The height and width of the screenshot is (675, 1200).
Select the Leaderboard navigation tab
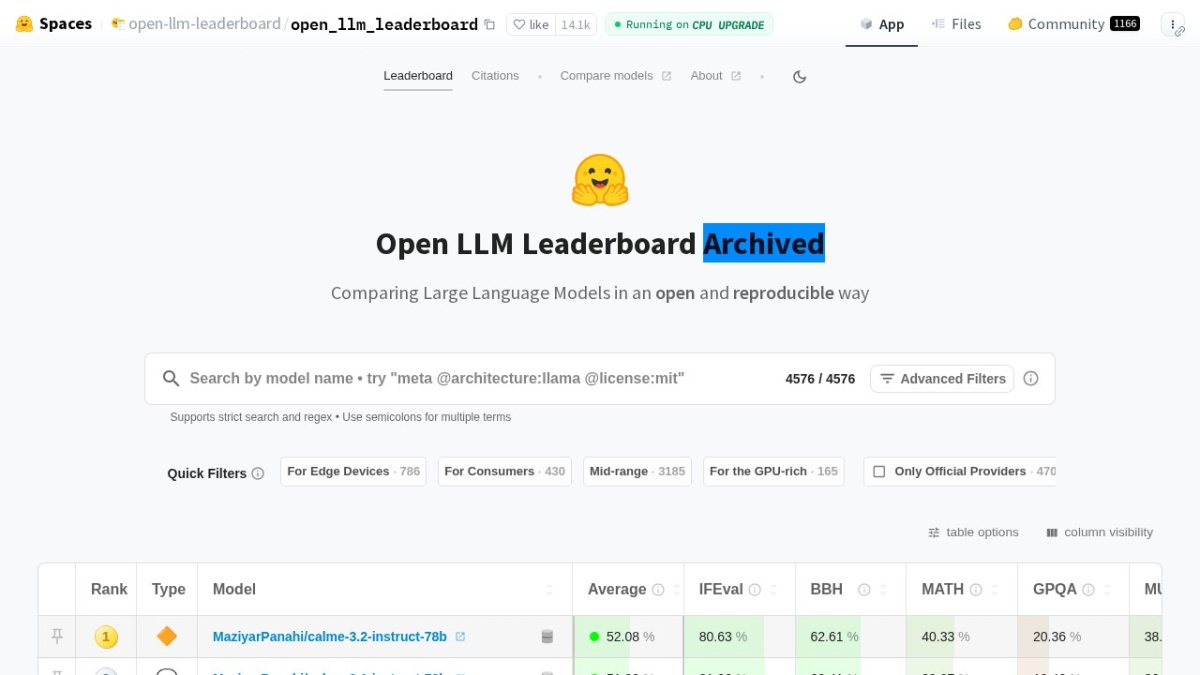point(418,76)
